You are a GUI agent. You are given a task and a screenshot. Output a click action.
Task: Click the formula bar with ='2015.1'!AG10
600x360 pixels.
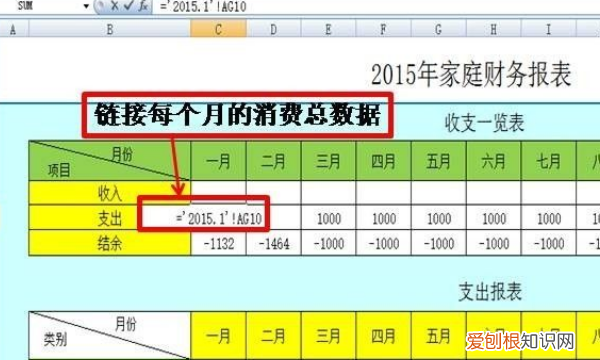[375, 7]
